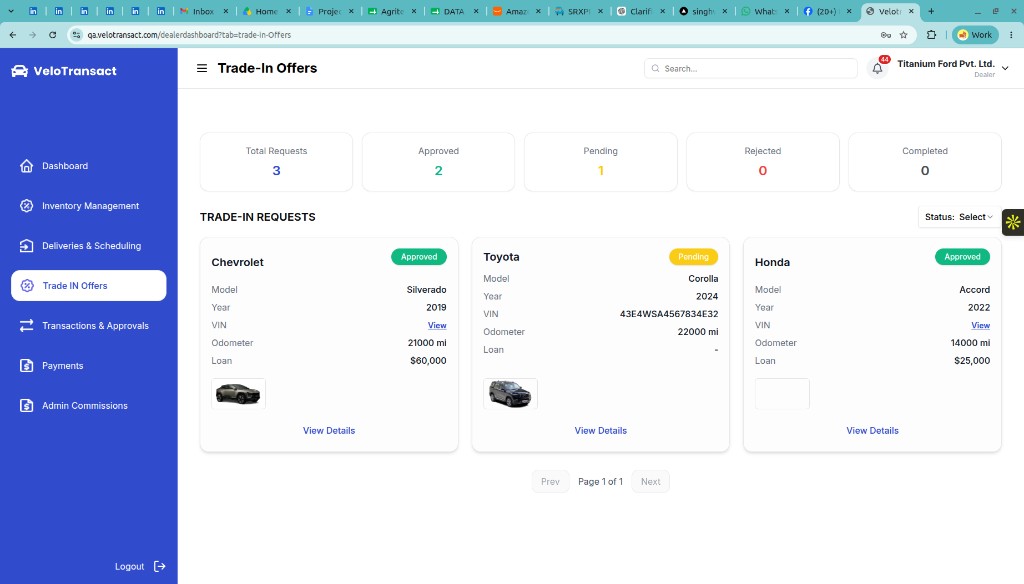View Details of Toyota request
Viewport: 1024px width, 584px height.
601,430
